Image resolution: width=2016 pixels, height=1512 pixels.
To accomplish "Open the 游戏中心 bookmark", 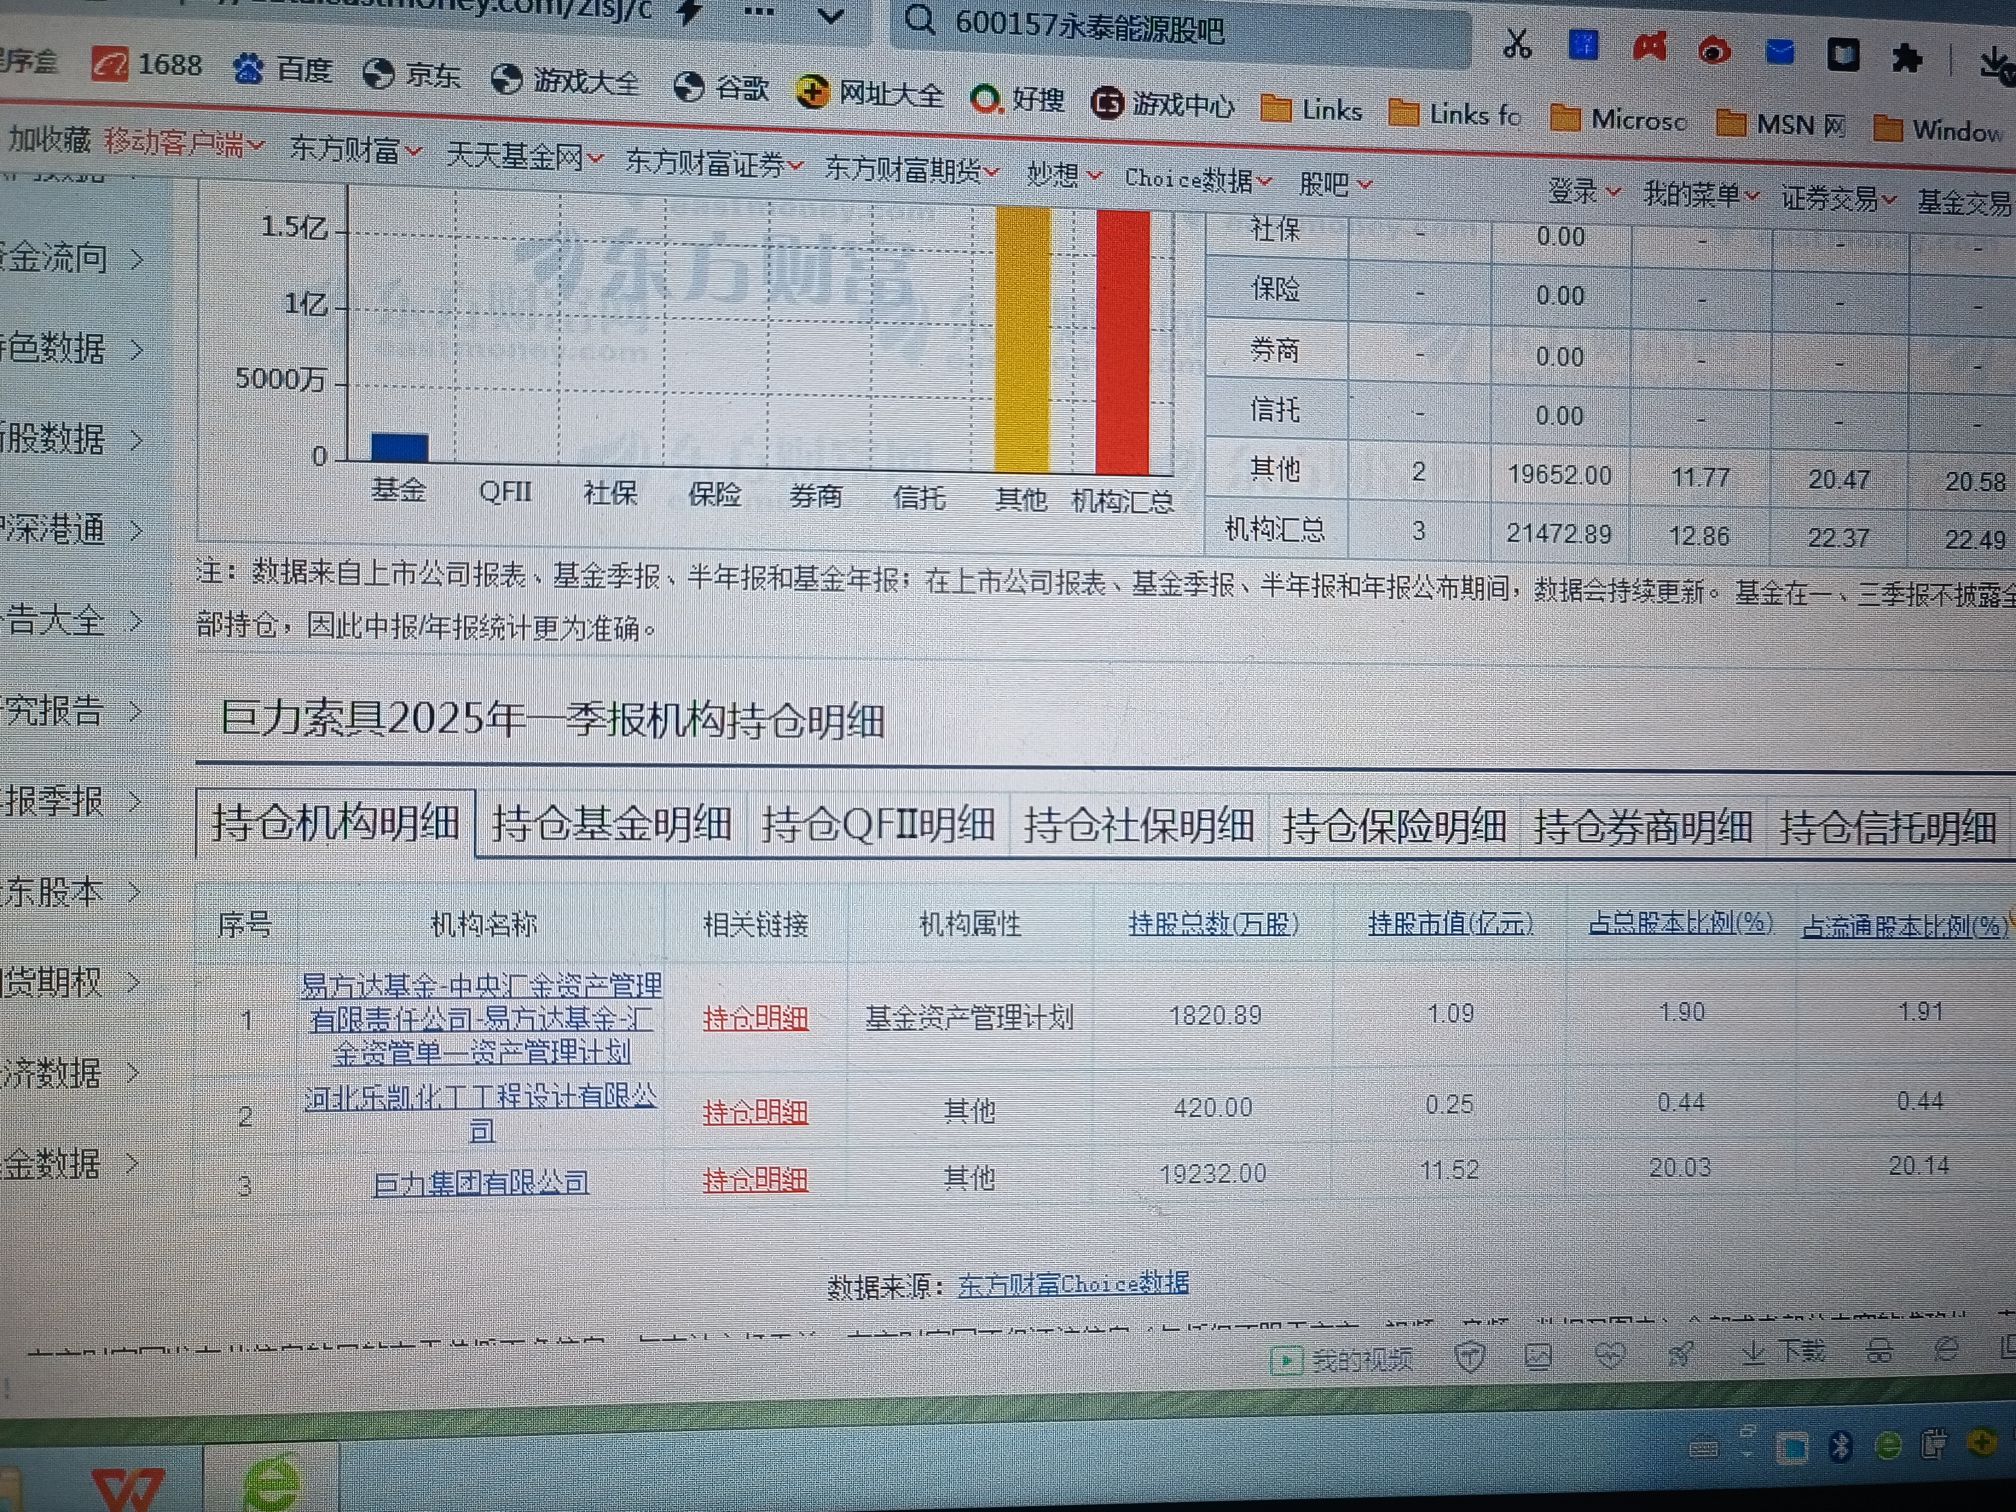I will pos(1163,103).
